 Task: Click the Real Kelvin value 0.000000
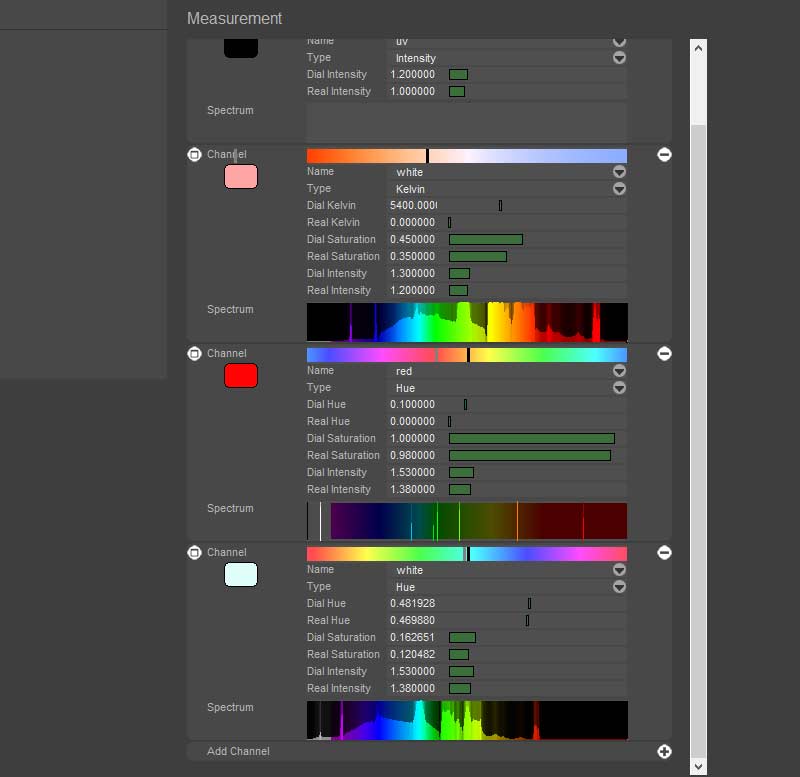coord(412,222)
